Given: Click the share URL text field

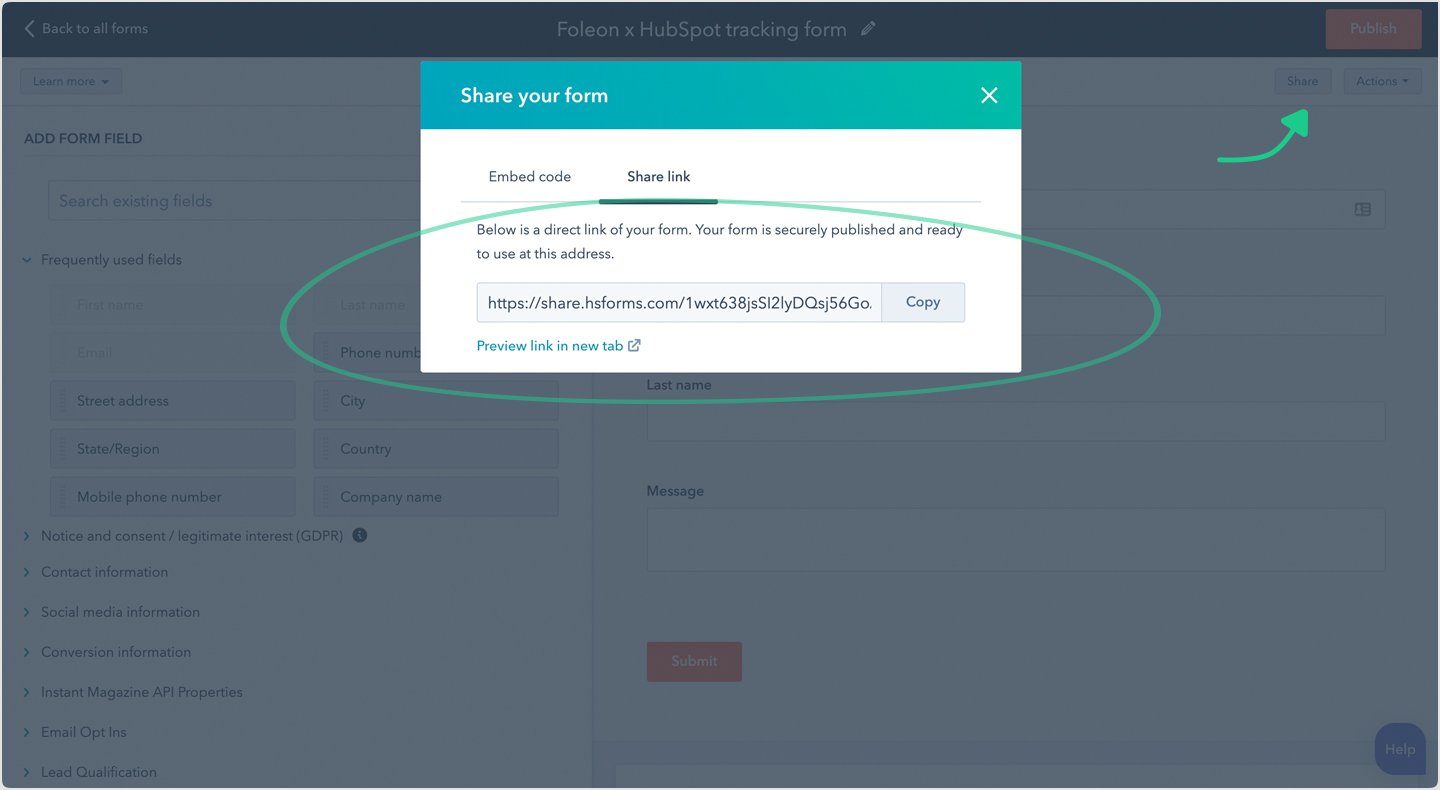Looking at the screenshot, I should (678, 302).
